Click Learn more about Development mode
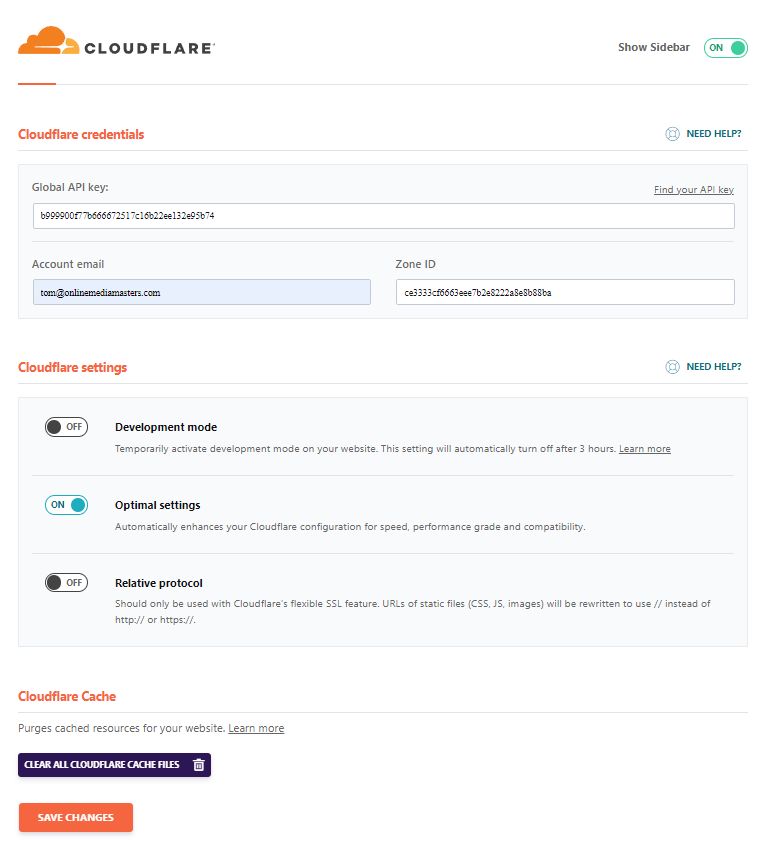Screen dimensions: 765x849 (x=644, y=448)
